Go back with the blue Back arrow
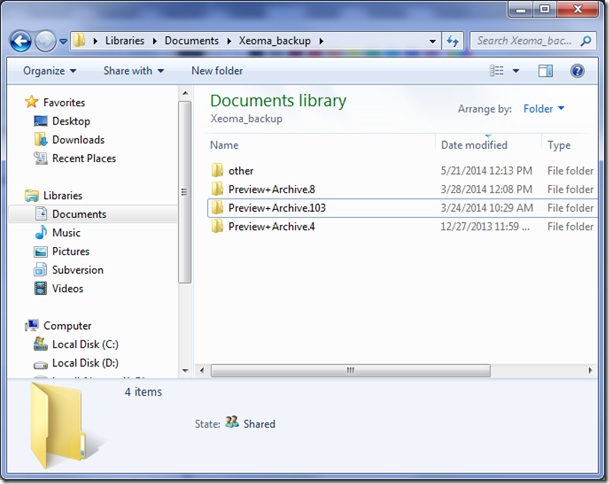Viewport: 609px width, 484px height. click(20, 41)
